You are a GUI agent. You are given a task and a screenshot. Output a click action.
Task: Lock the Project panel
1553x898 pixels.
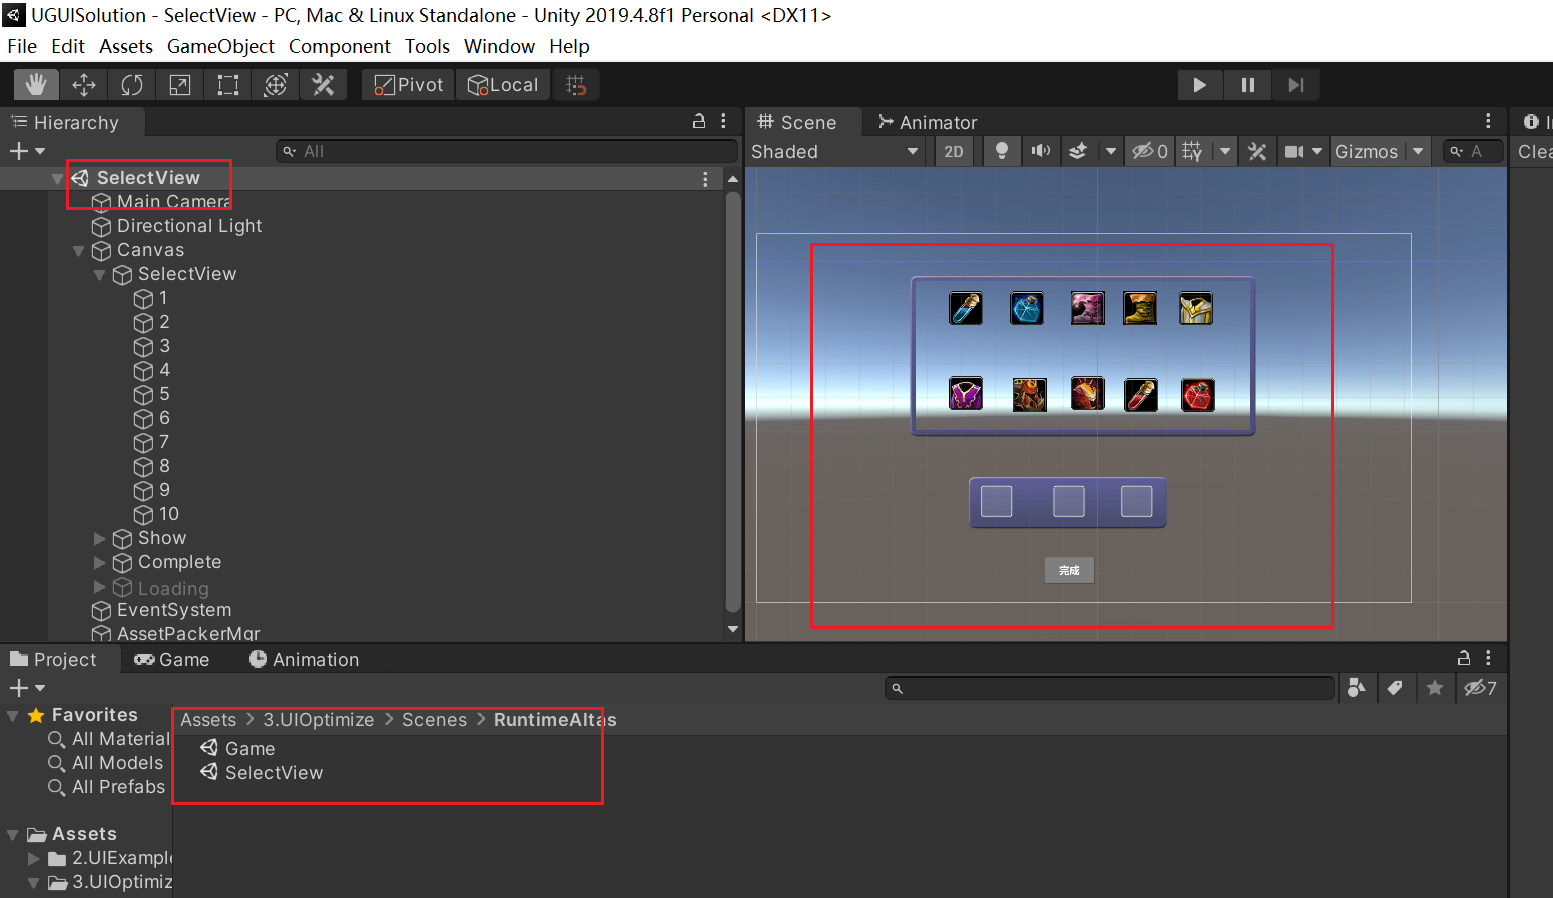(1464, 658)
